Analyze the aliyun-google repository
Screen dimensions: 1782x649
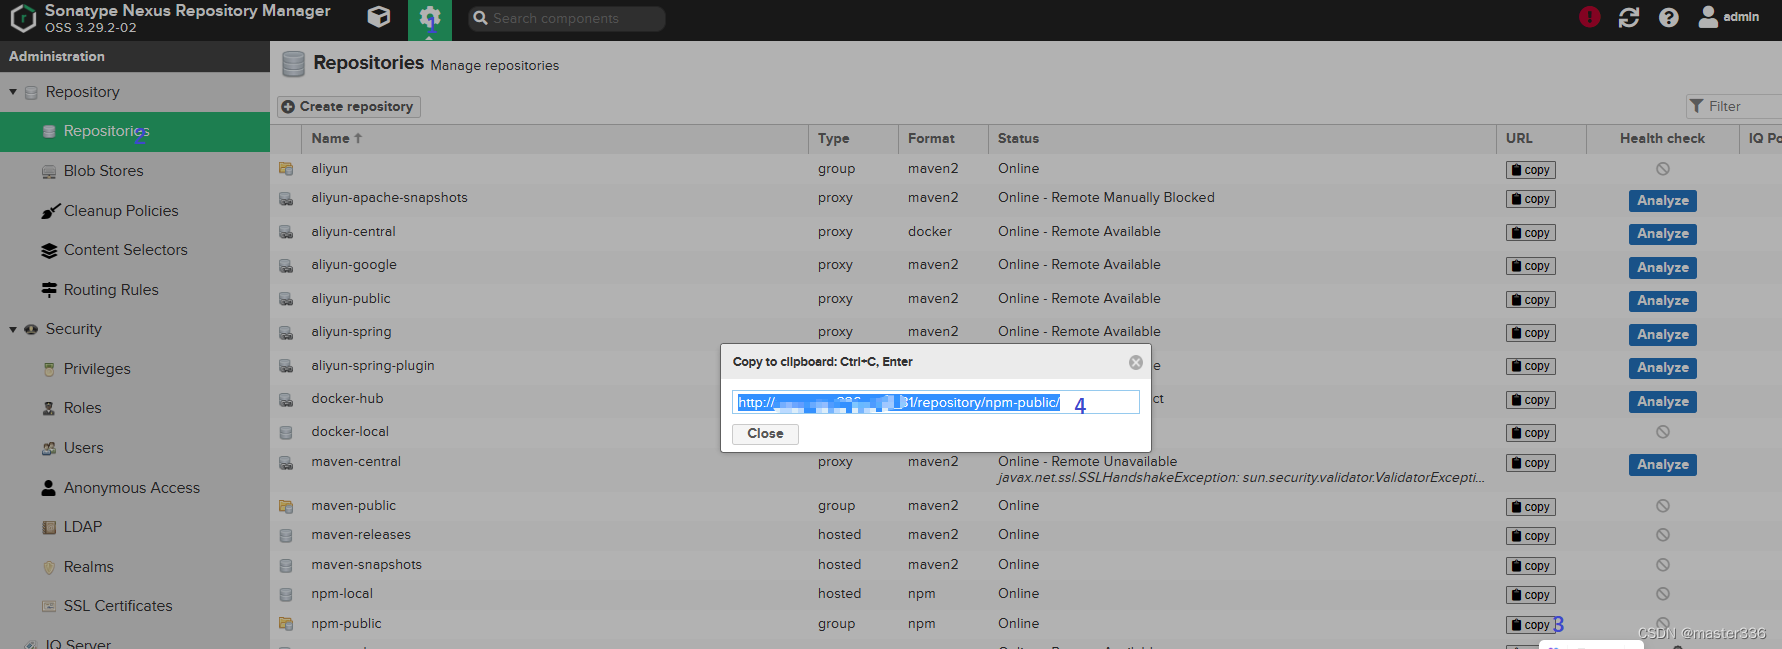pyautogui.click(x=1662, y=268)
